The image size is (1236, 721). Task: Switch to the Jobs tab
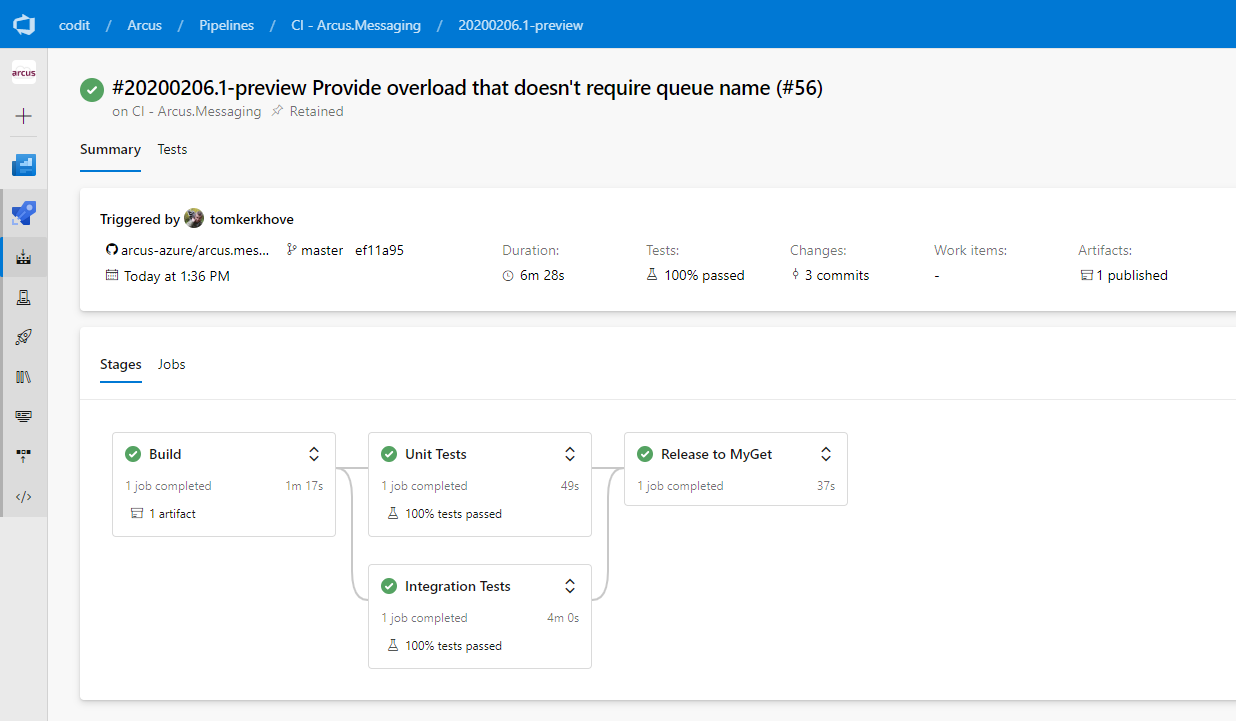(172, 364)
